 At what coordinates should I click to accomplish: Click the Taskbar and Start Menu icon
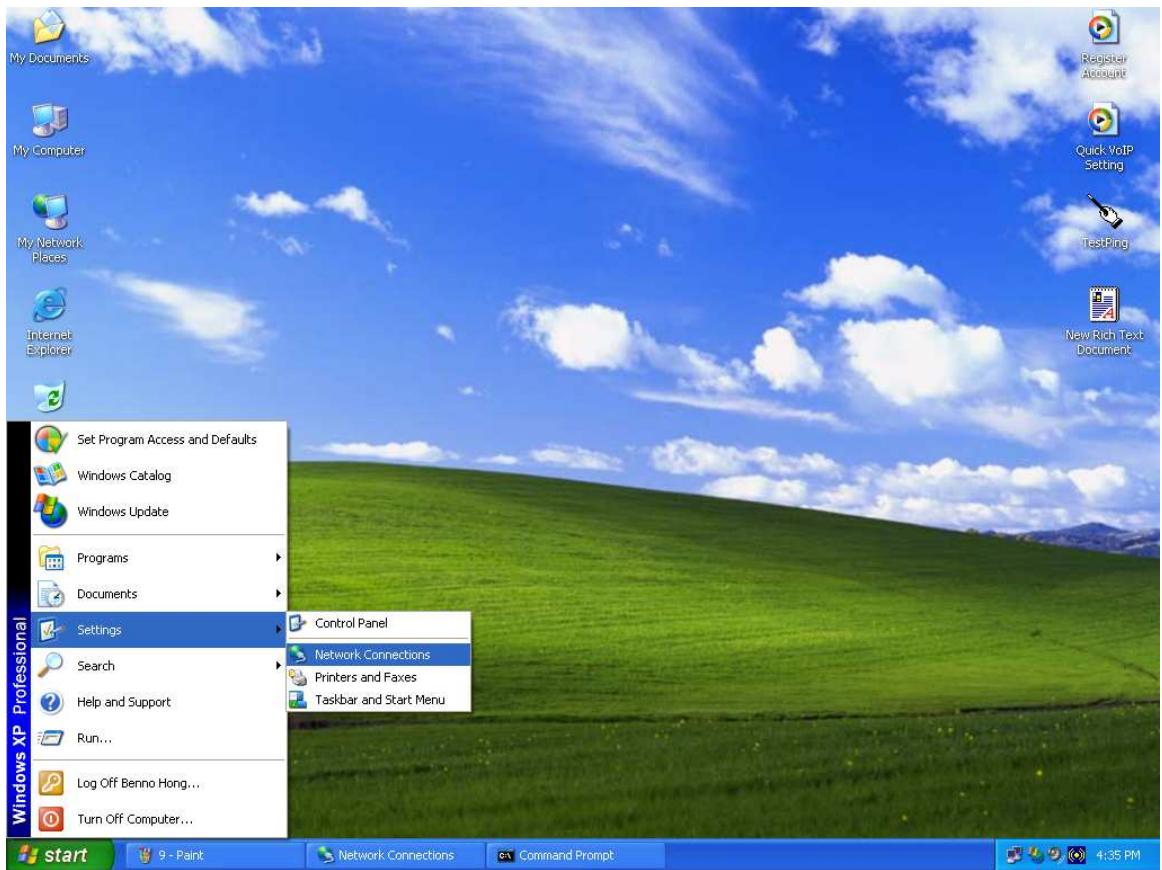coord(297,700)
